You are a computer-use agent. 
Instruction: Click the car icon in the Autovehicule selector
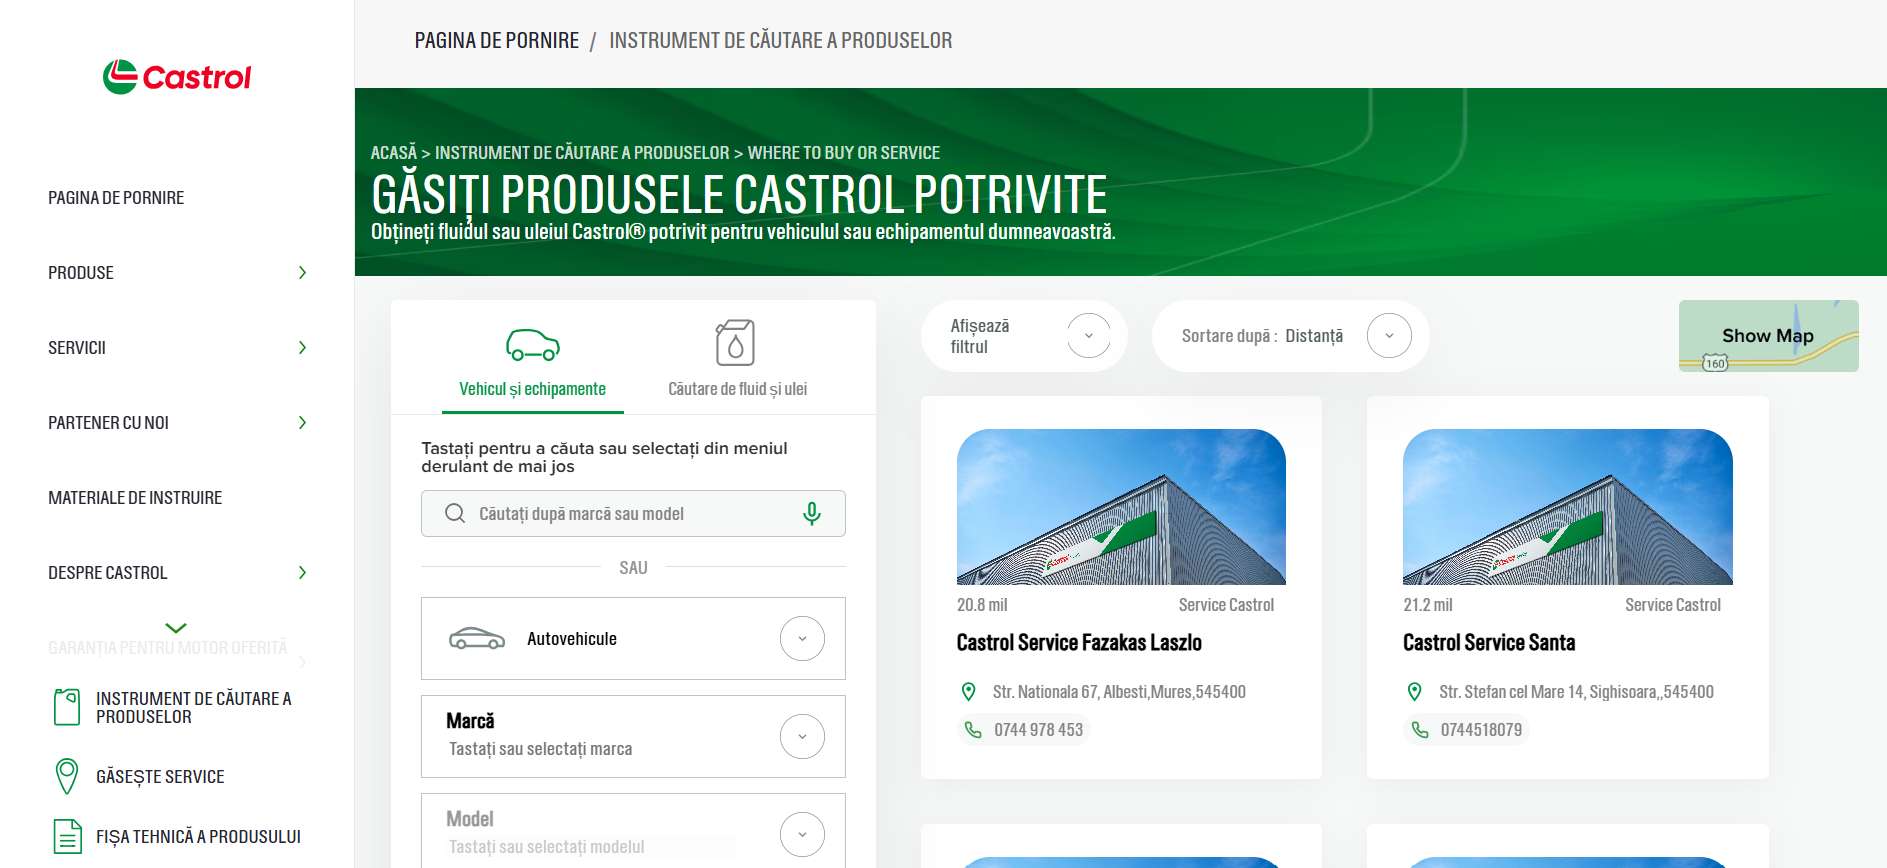[x=477, y=638]
